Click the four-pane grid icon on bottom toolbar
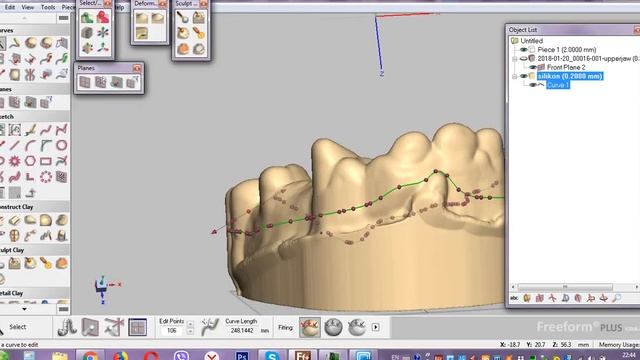Image resolution: width=640 pixels, height=360 pixels. point(138,327)
